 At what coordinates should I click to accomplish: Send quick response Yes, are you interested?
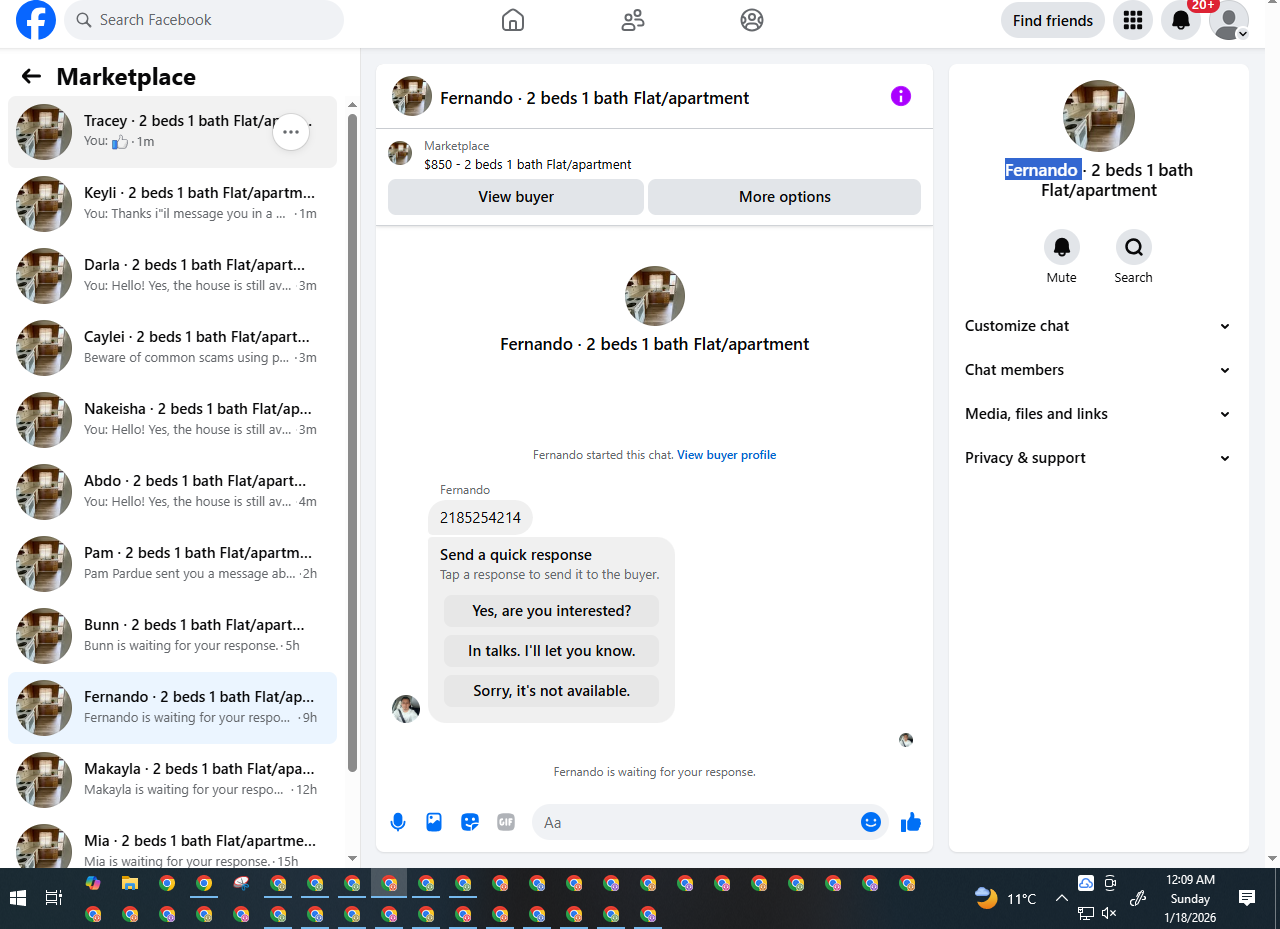tap(552, 611)
